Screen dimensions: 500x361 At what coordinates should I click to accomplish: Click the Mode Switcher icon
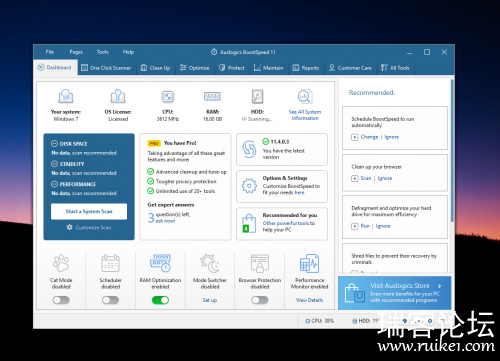[210, 263]
